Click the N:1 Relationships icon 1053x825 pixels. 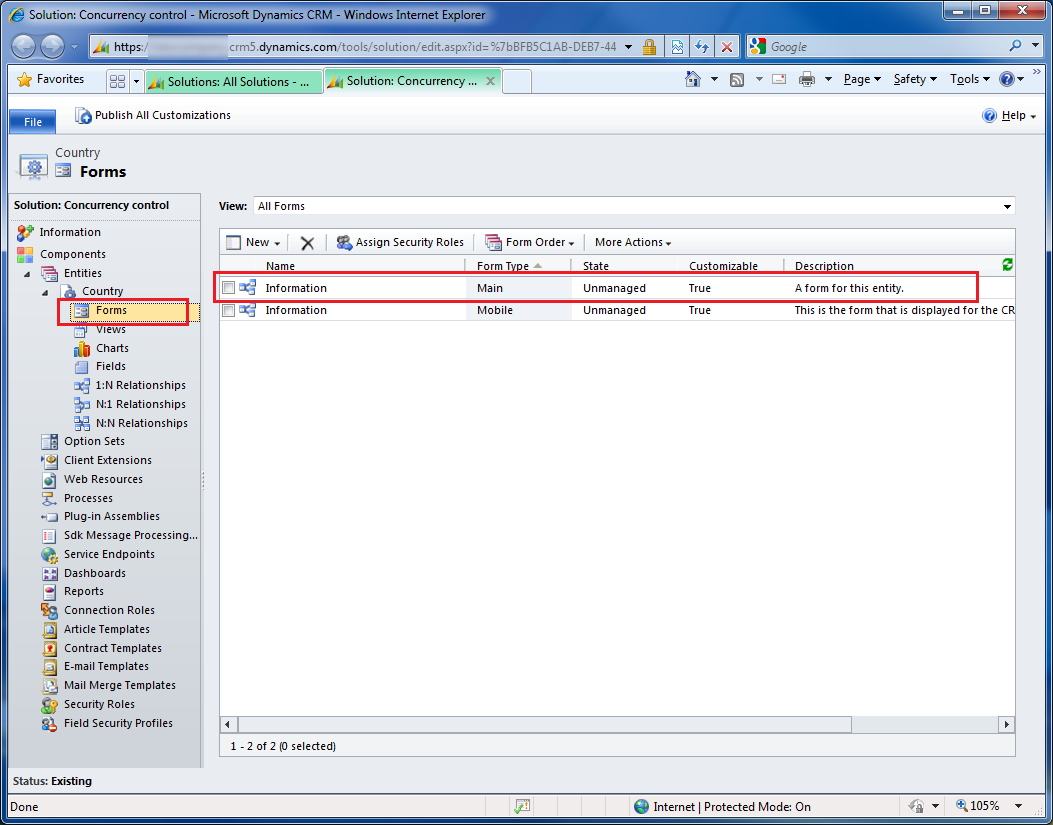pos(82,404)
